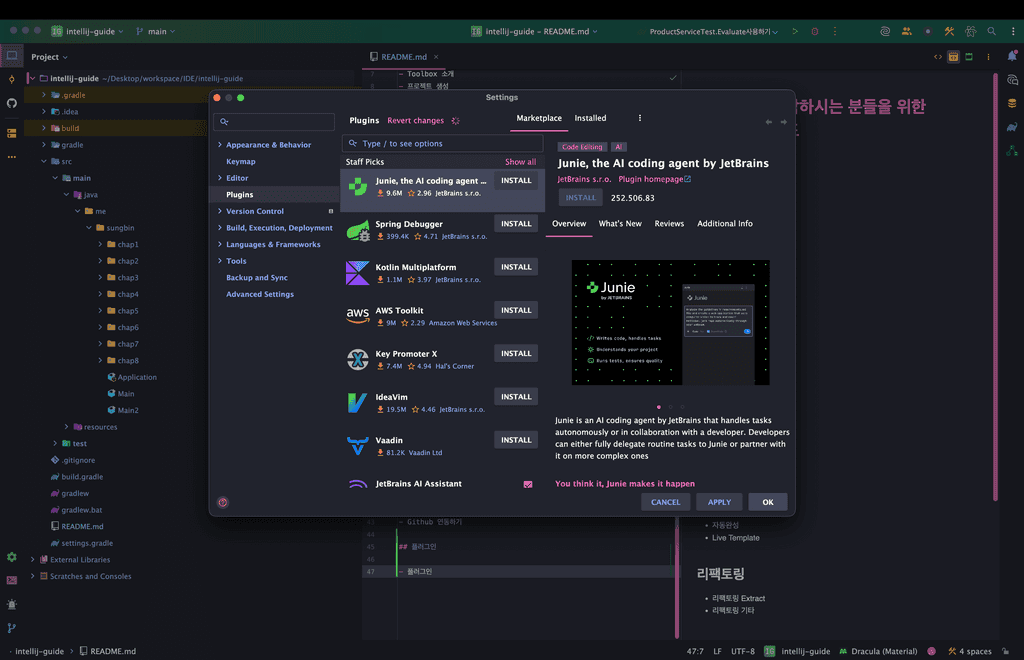Viewport: 1024px width, 660px height.
Task: Click the plugin search field
Action: coord(445,144)
